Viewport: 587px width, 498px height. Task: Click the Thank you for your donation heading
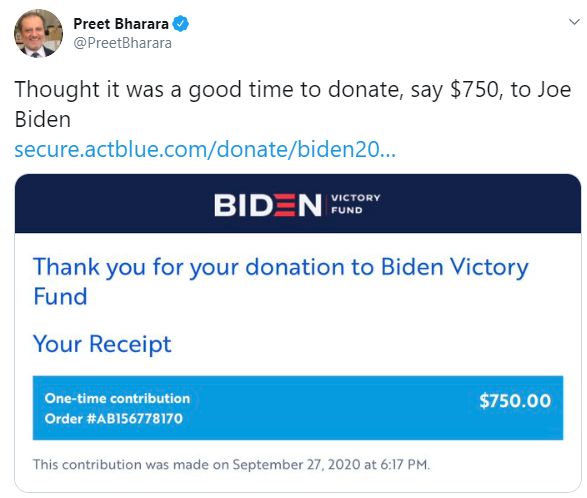point(280,282)
